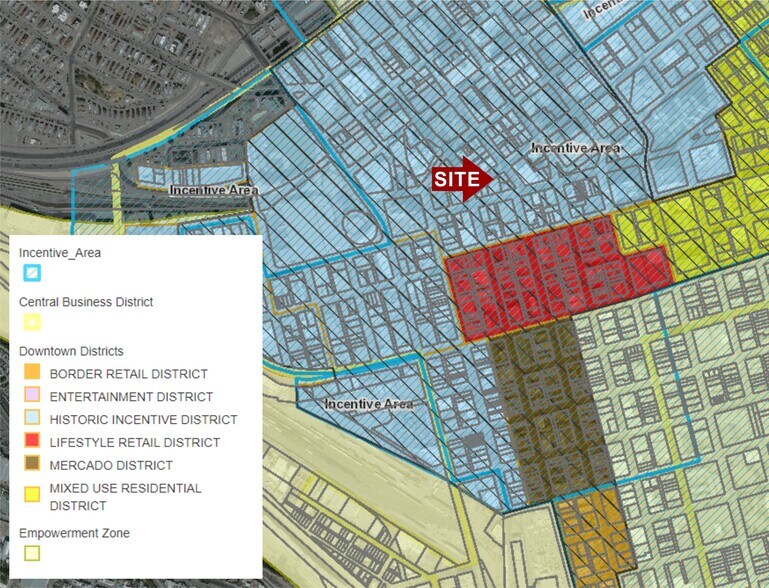Select the Entertainment District pink swatch
The height and width of the screenshot is (588, 769).
[32, 397]
